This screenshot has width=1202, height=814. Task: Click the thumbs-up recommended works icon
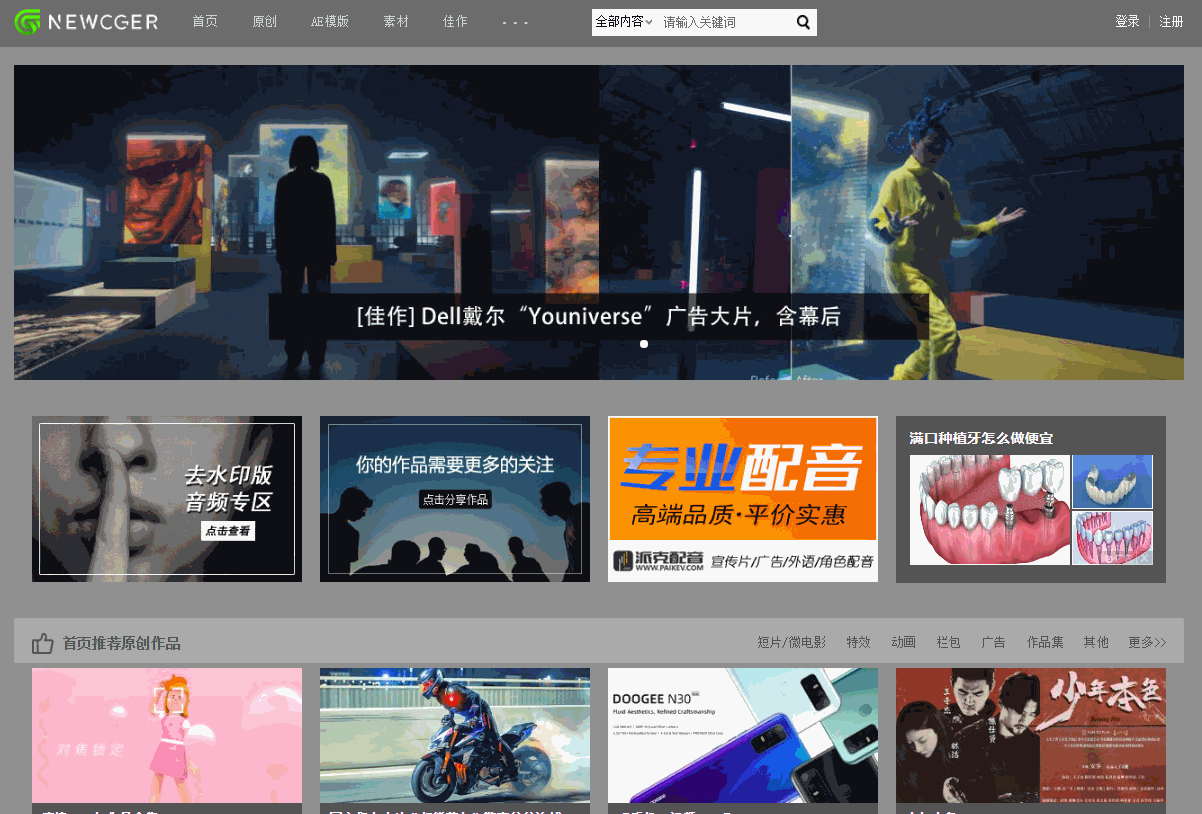(42, 643)
